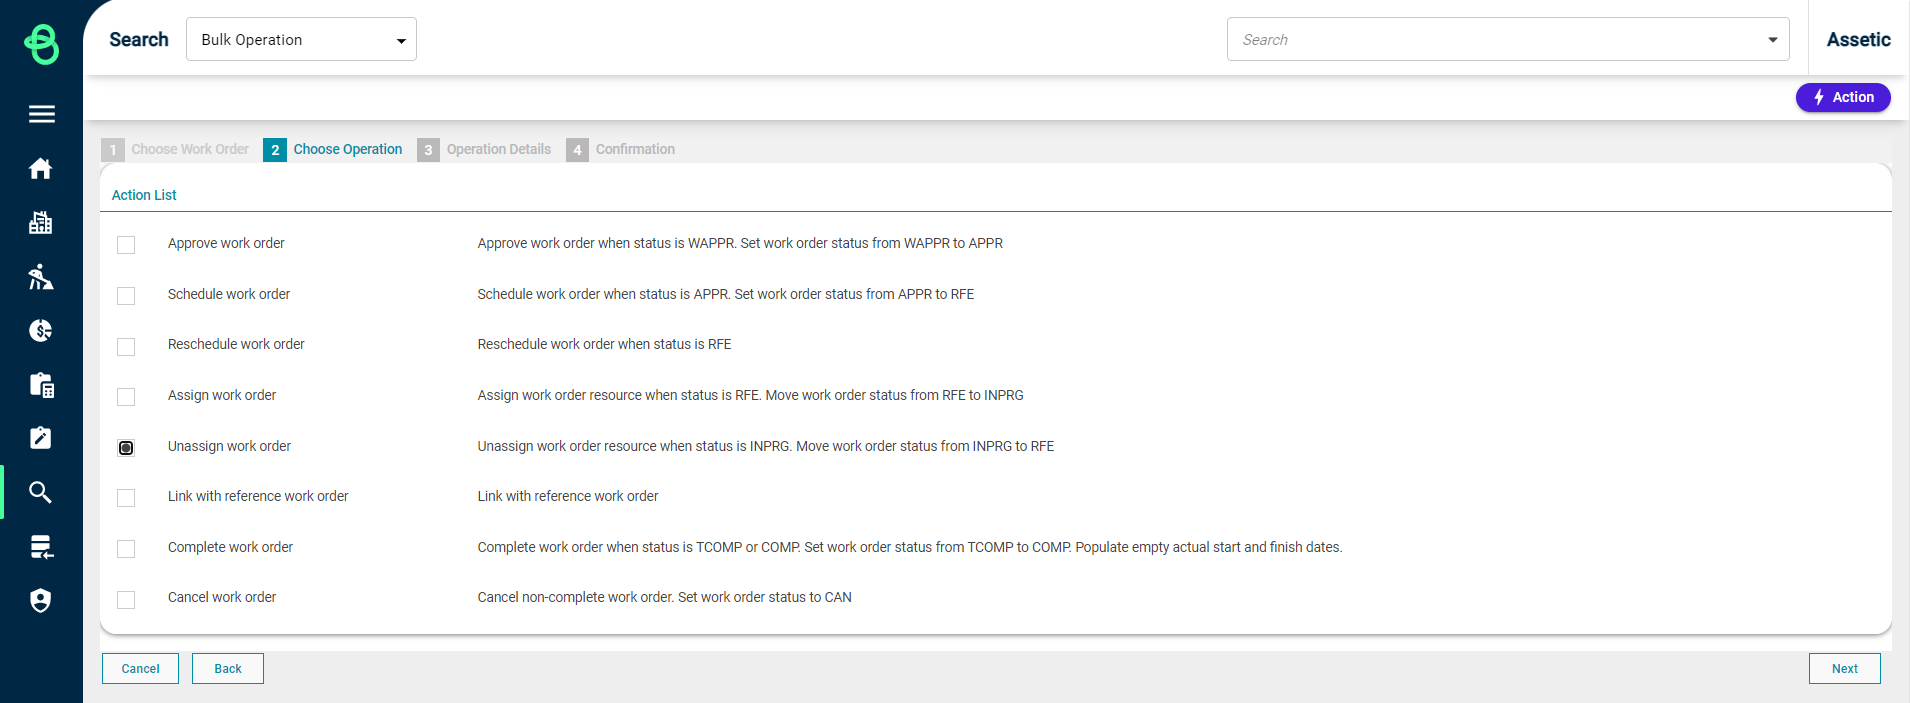
Task: Expand the top Search combo box arrow
Action: pyautogui.click(x=1772, y=40)
